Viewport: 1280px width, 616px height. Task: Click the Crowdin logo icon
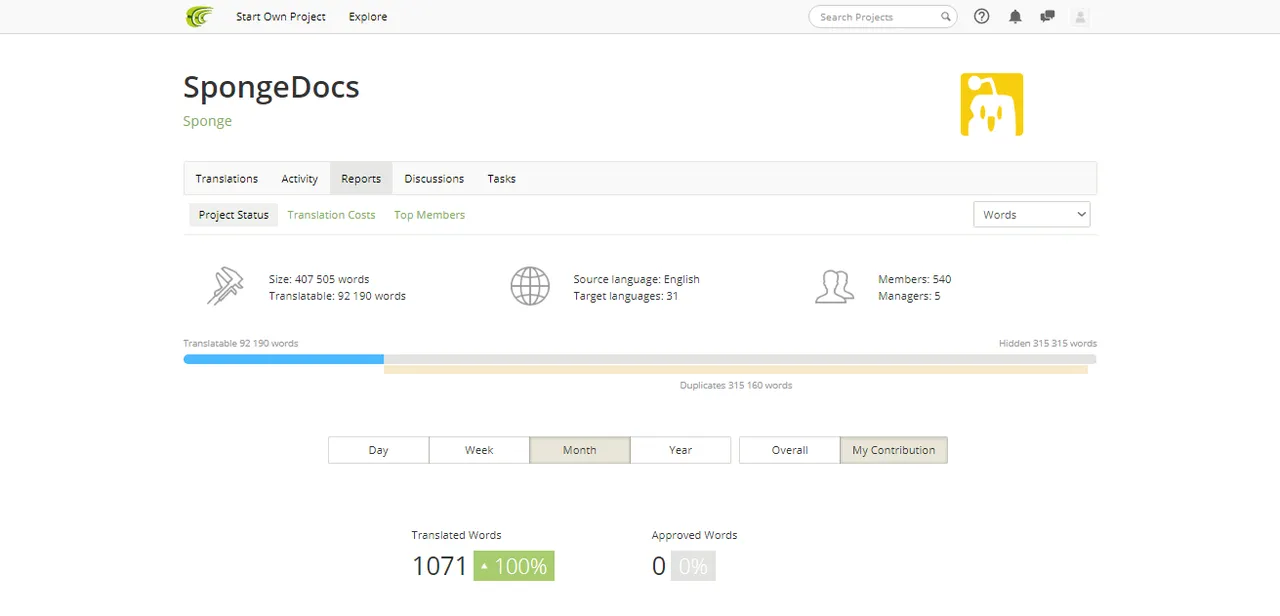pos(199,17)
